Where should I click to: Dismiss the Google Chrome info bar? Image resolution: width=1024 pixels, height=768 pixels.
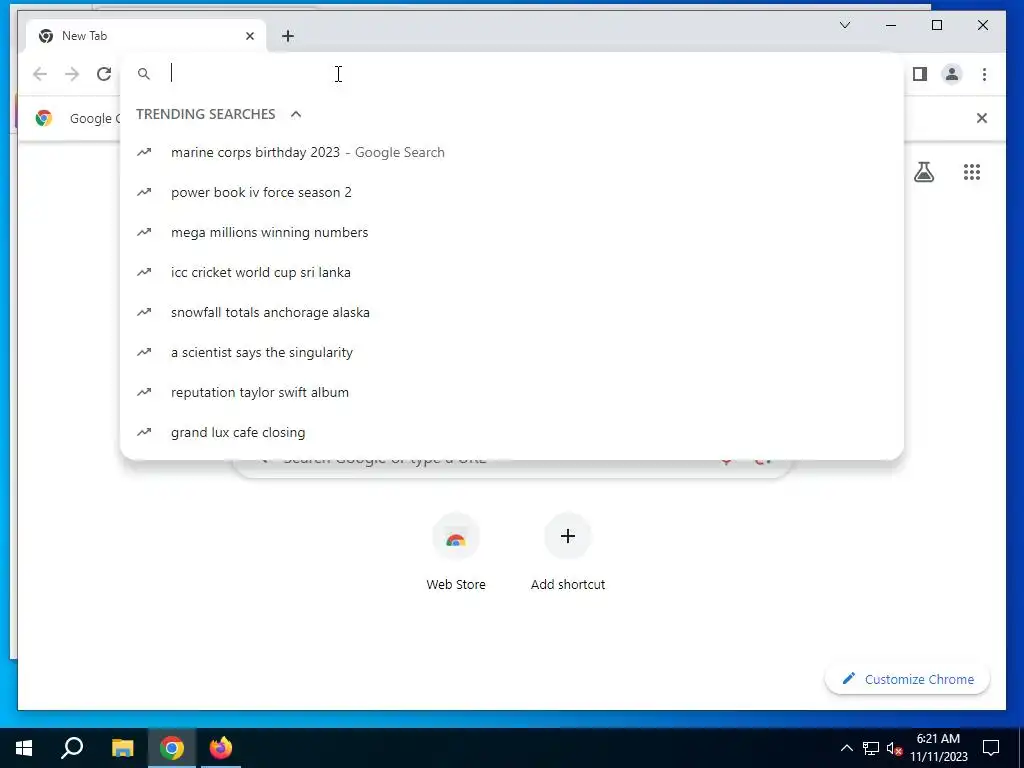click(982, 118)
